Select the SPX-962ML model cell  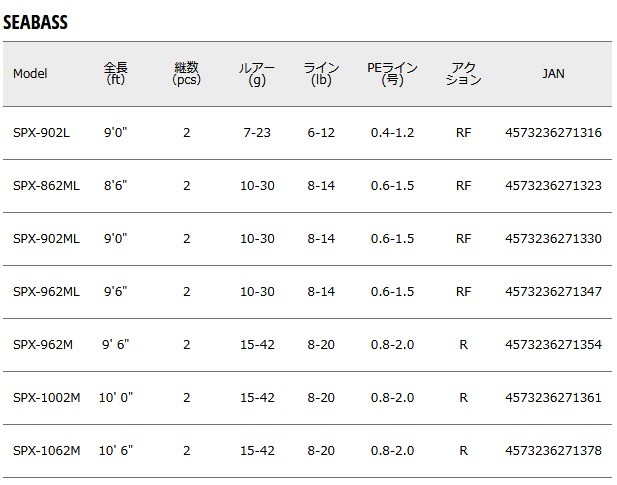pyautogui.click(x=45, y=292)
